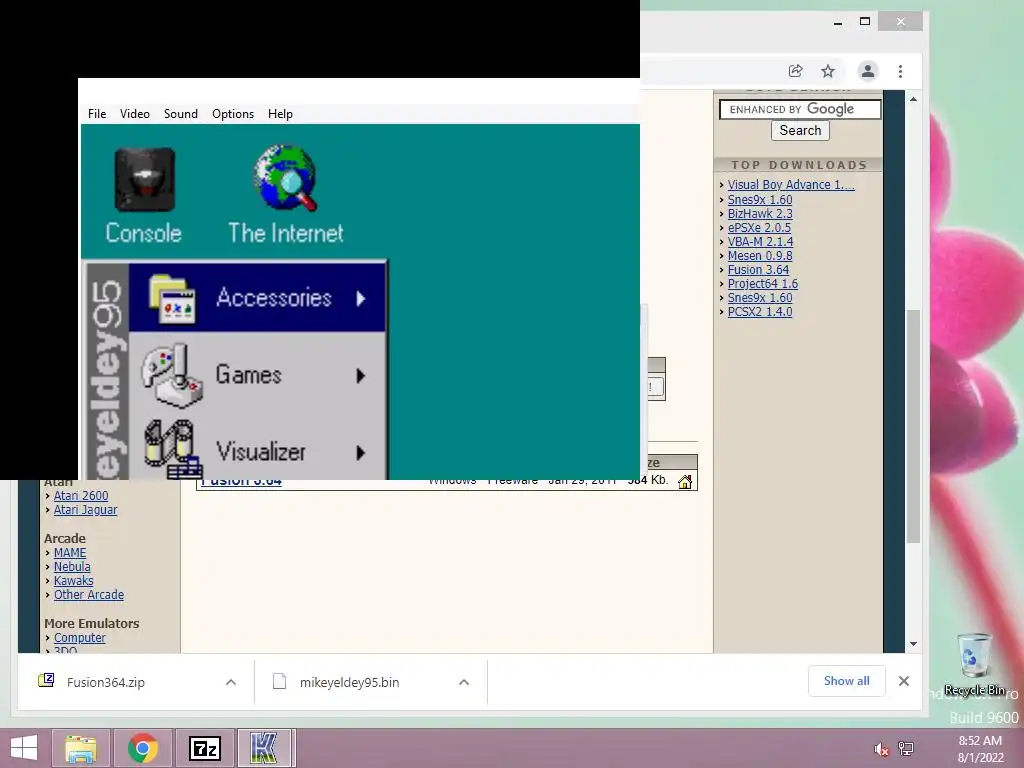
Task: Open the downloaded Fusion364.zip file
Action: pos(105,682)
